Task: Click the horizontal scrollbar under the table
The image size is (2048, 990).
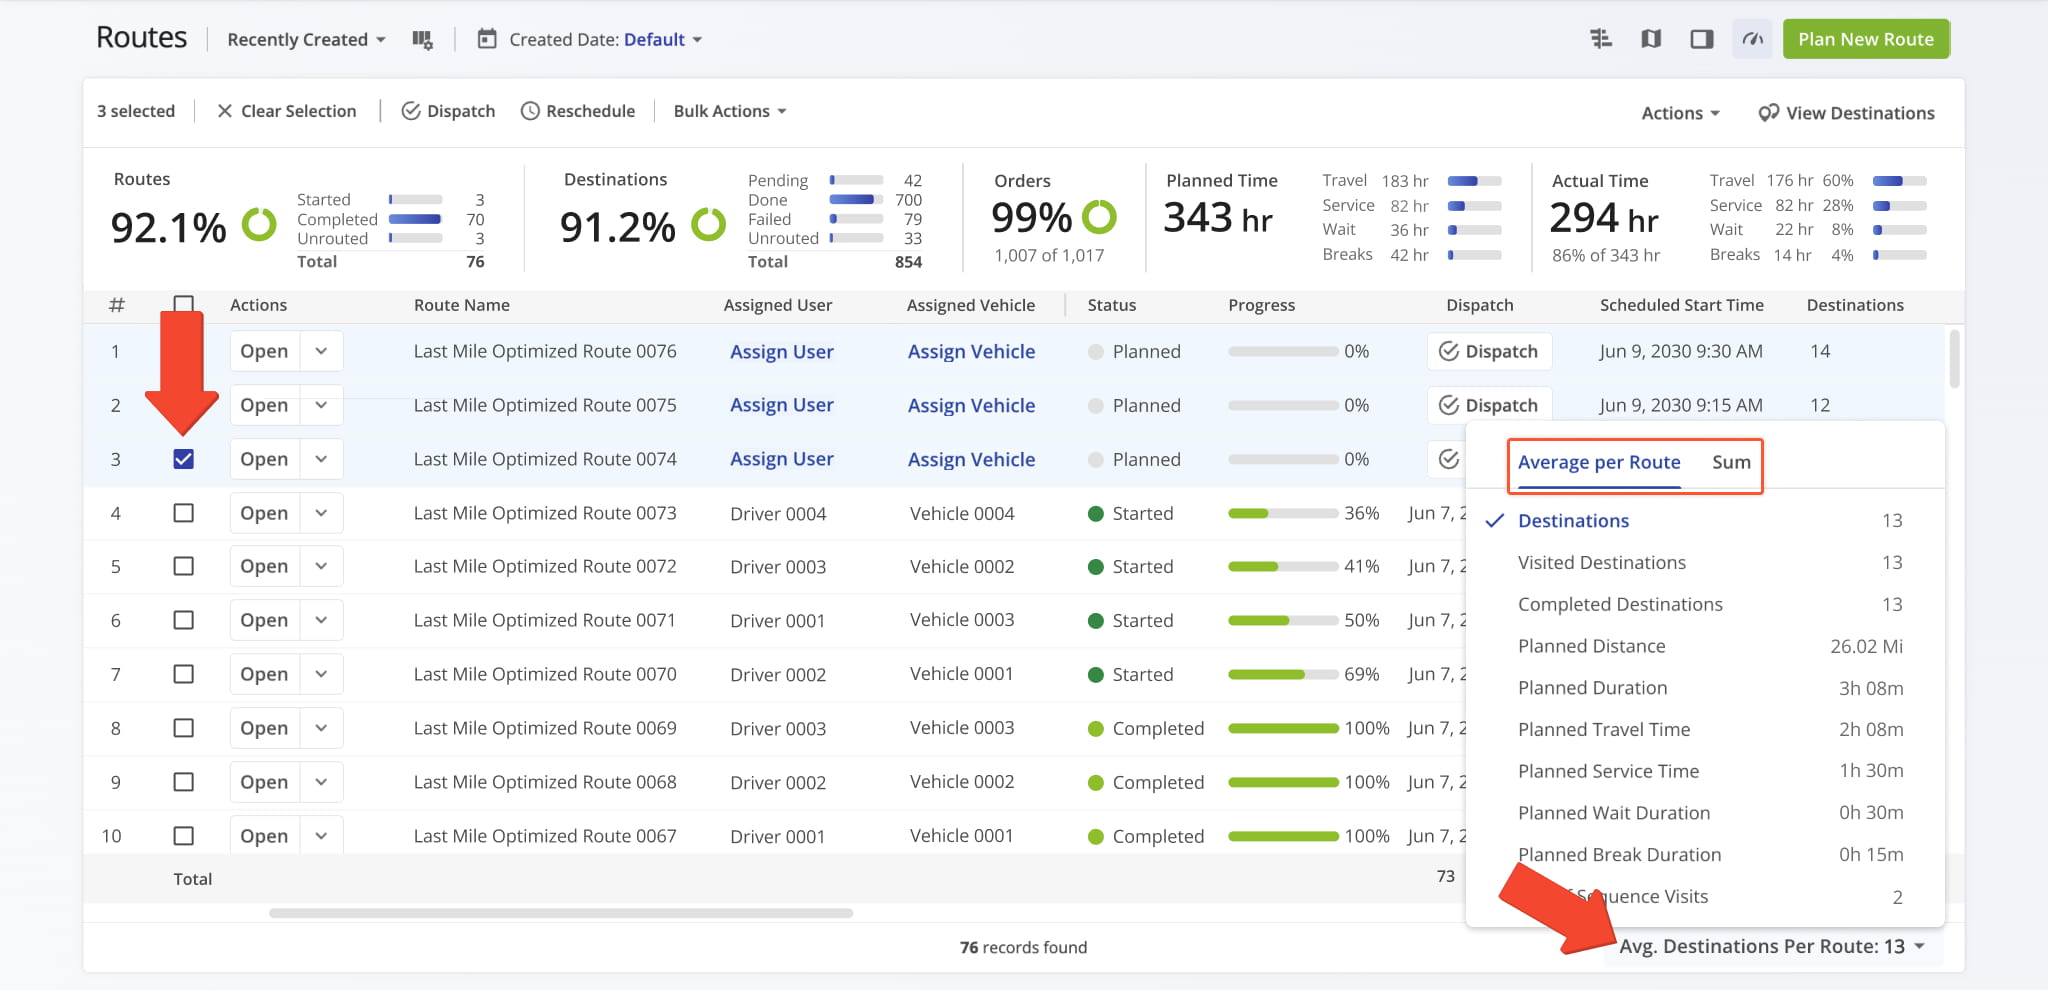Action: [x=560, y=913]
